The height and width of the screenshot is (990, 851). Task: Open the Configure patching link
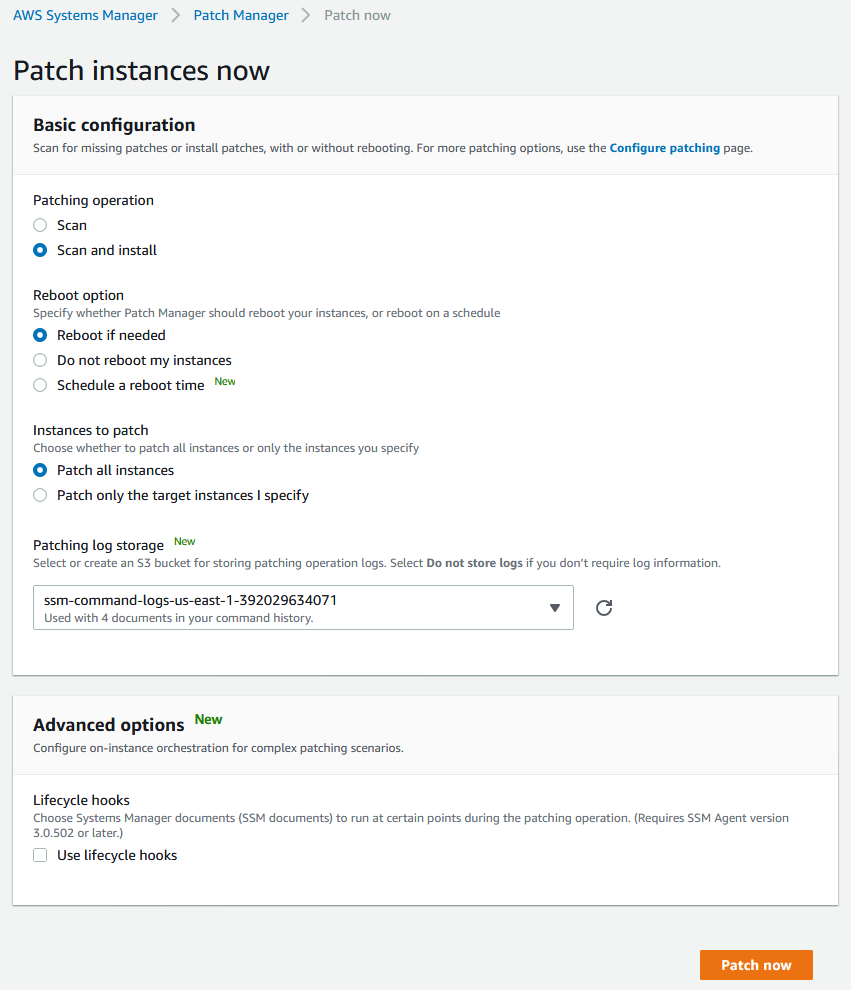664,148
